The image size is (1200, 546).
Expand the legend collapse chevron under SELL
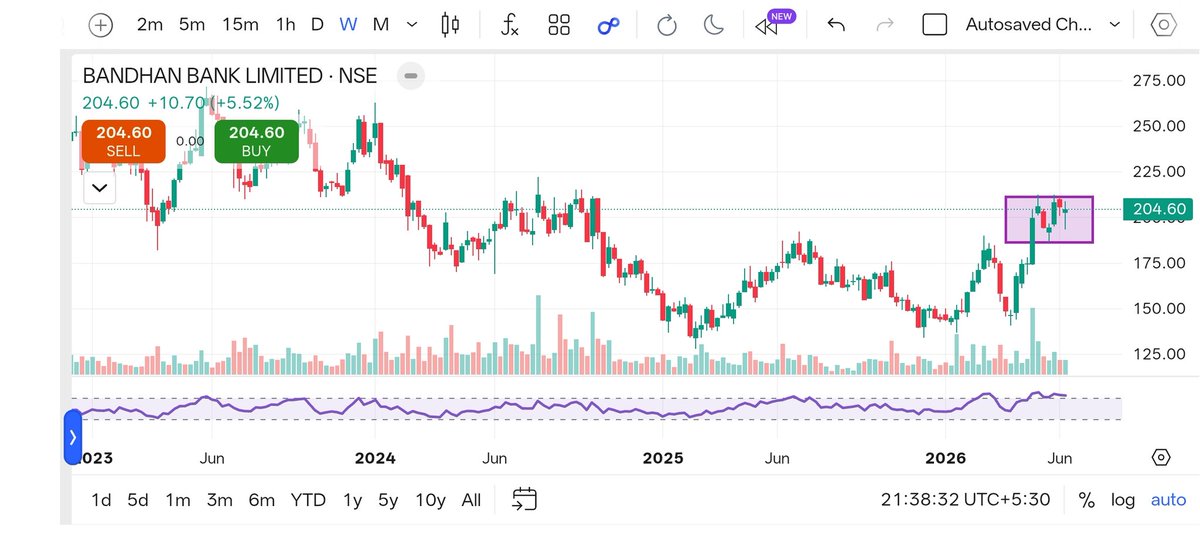click(99, 187)
